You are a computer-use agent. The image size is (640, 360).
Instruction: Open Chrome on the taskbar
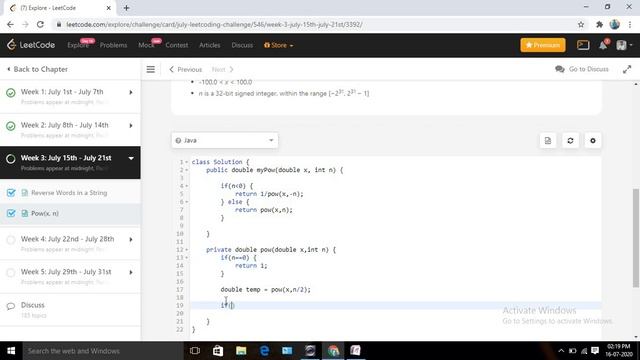[333, 351]
